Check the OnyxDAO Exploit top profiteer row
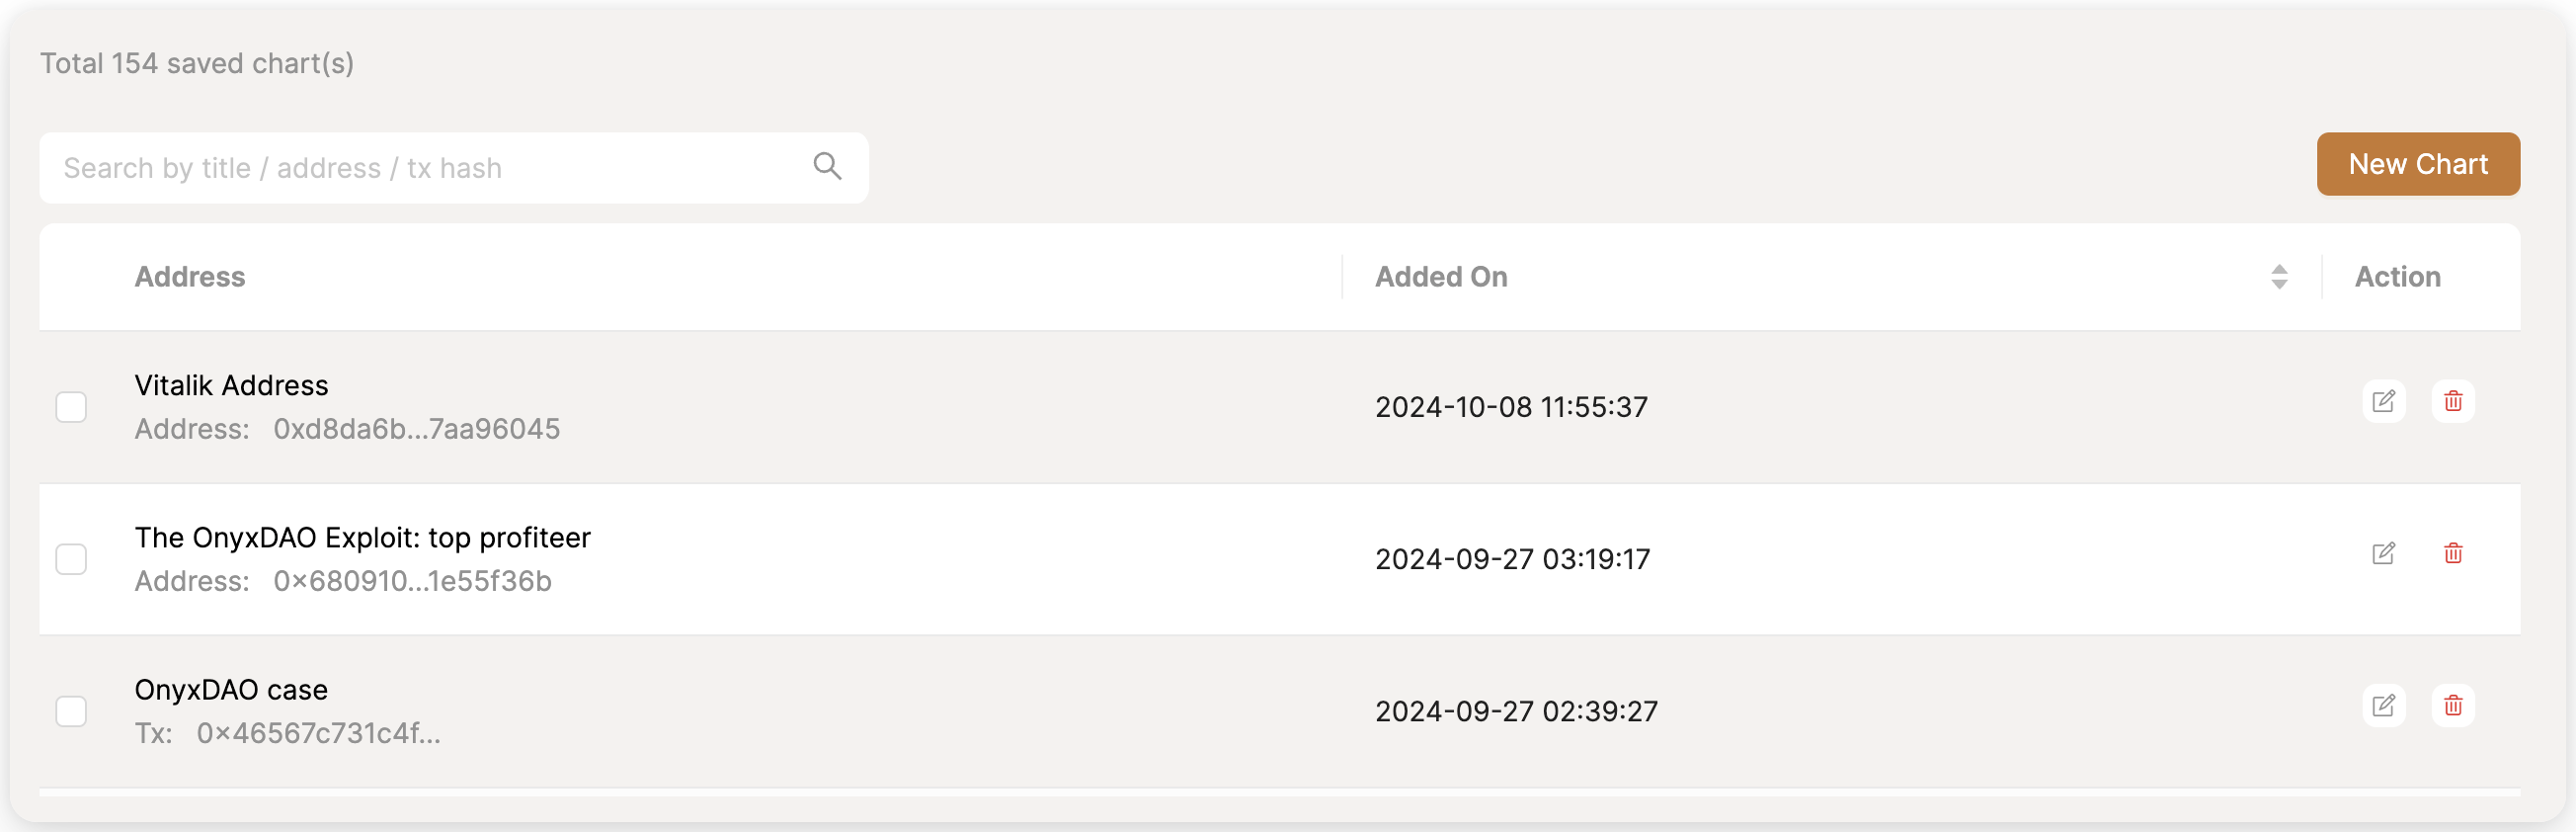 [x=71, y=559]
